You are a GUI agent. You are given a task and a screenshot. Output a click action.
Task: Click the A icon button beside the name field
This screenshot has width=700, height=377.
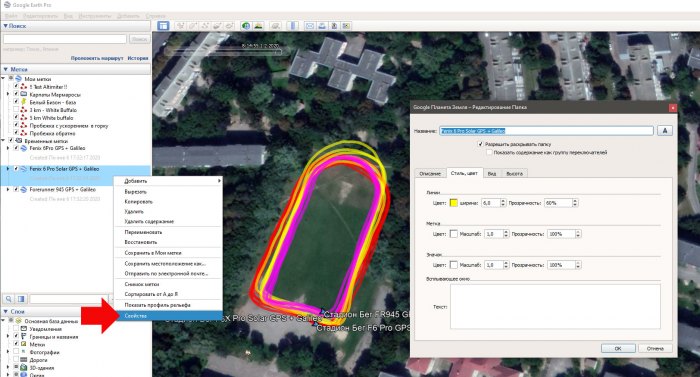[x=665, y=130]
